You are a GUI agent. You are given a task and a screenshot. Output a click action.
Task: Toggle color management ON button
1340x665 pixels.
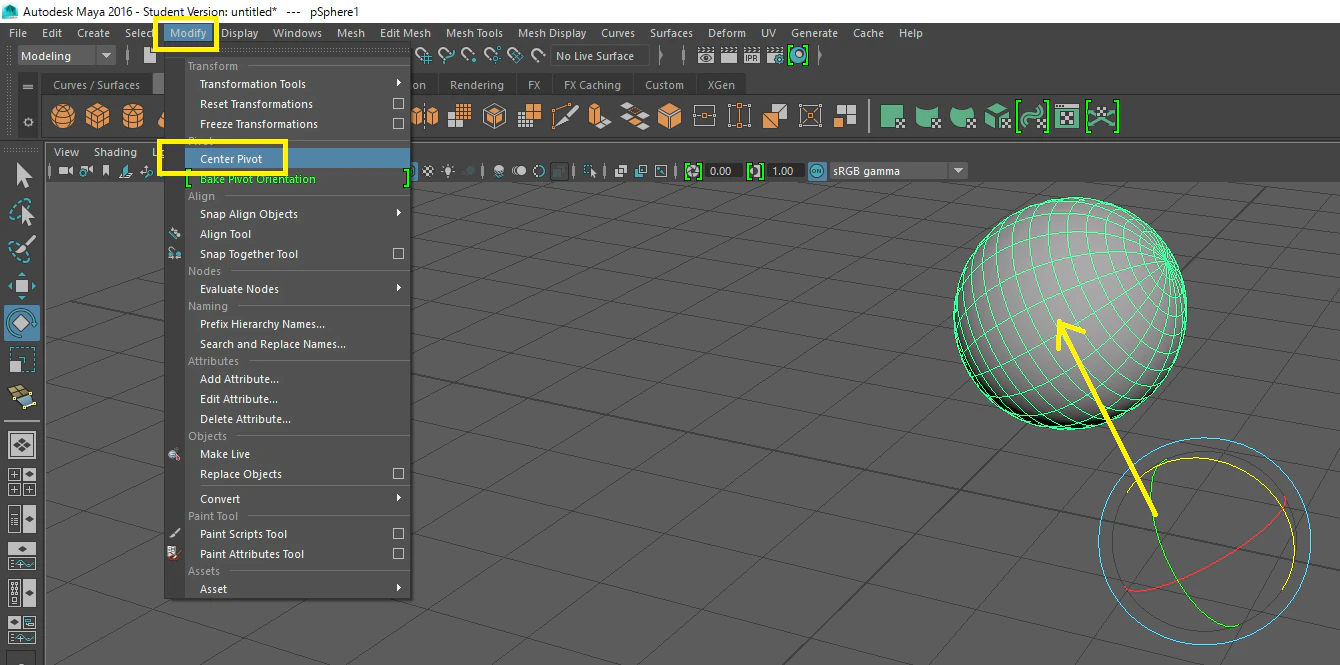[x=817, y=171]
